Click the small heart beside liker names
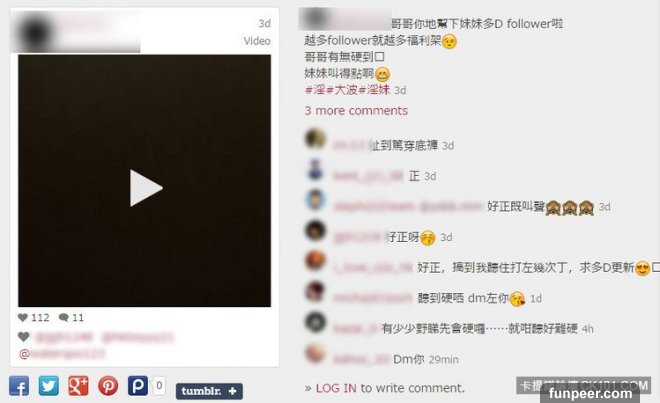The image size is (660, 403). pos(24,337)
